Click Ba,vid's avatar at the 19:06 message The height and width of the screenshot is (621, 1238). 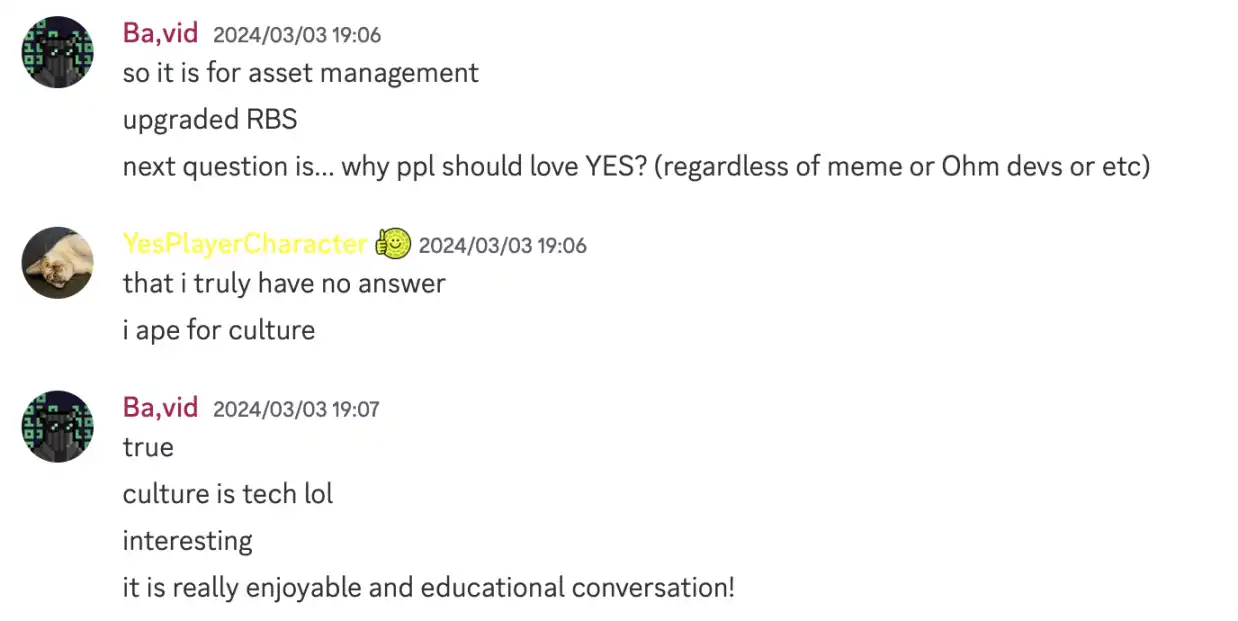tap(57, 52)
